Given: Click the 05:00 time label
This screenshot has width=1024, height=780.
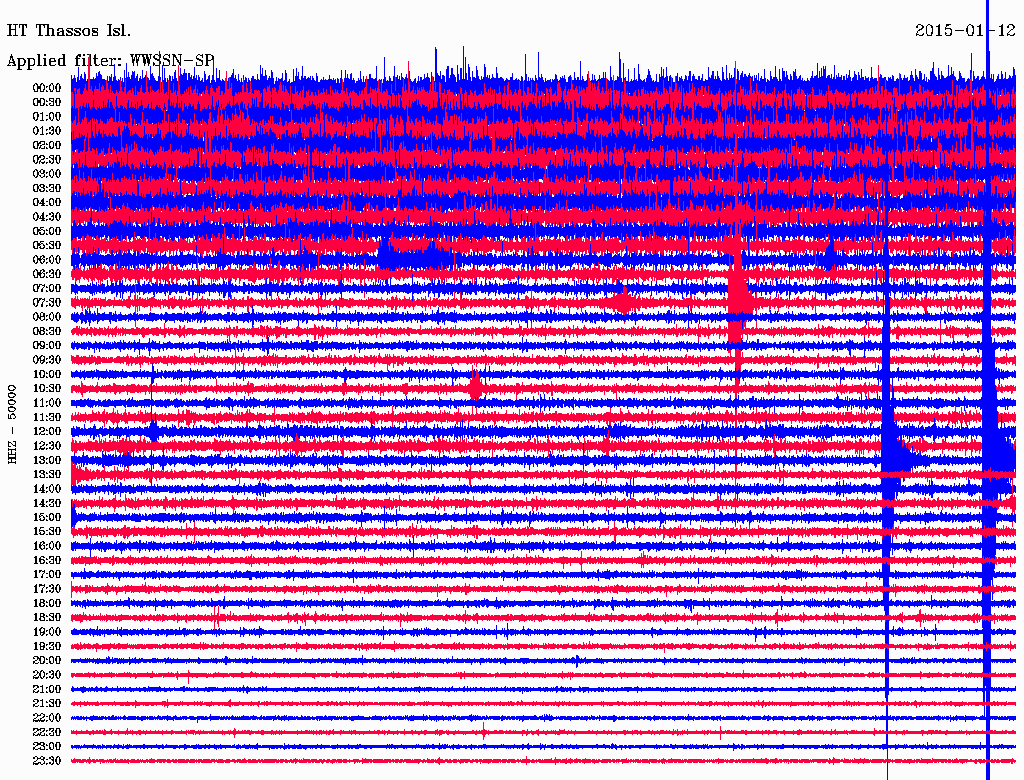Looking at the screenshot, I should point(47,231).
